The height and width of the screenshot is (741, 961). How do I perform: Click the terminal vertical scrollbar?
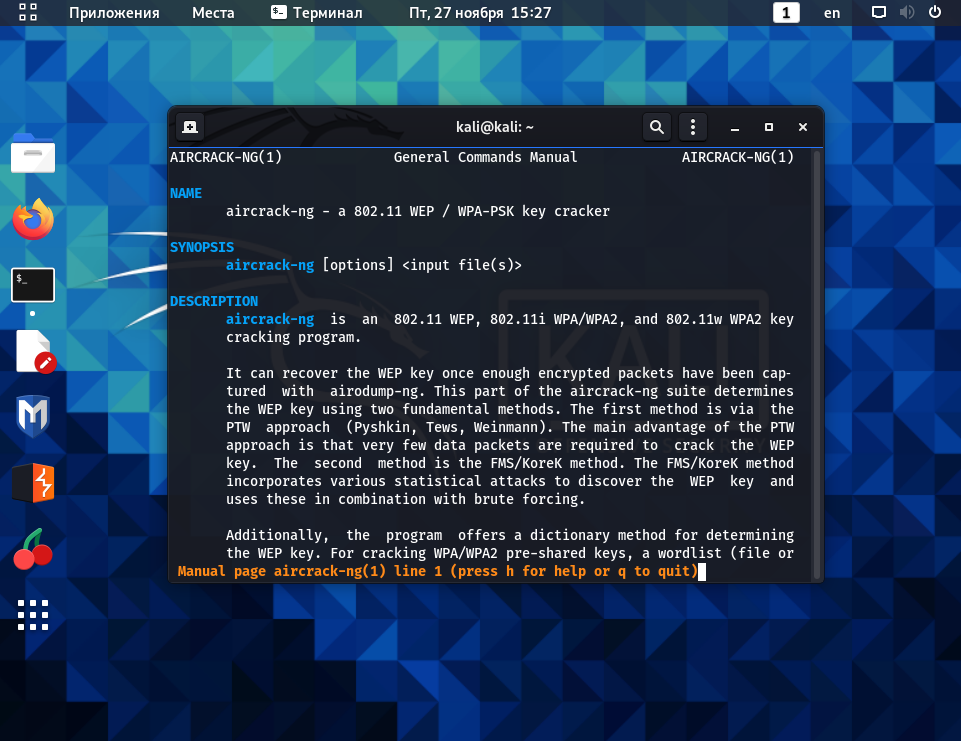coord(816,365)
